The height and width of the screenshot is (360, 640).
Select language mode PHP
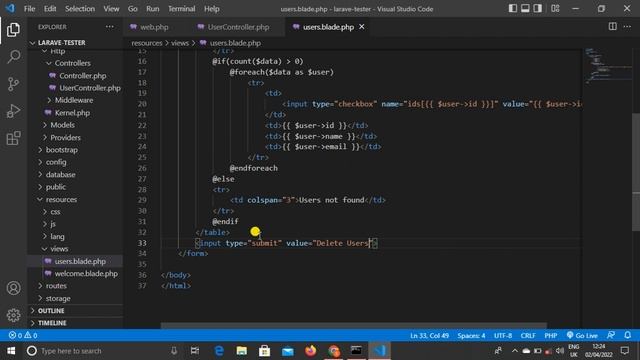(551, 336)
